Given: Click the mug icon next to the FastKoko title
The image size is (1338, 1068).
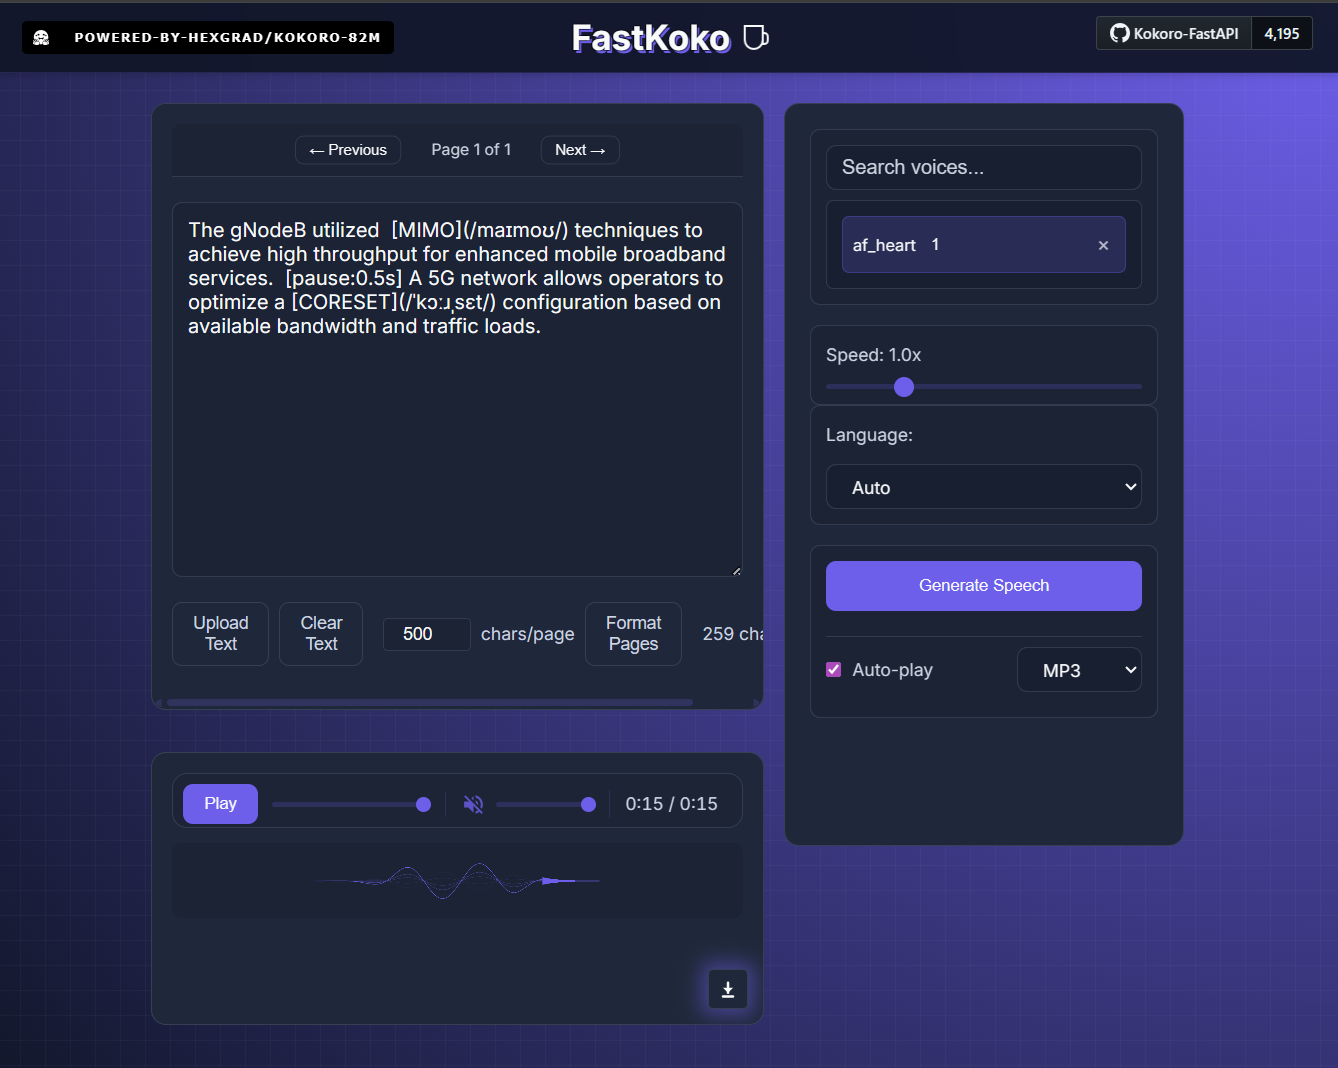Looking at the screenshot, I should (x=755, y=37).
